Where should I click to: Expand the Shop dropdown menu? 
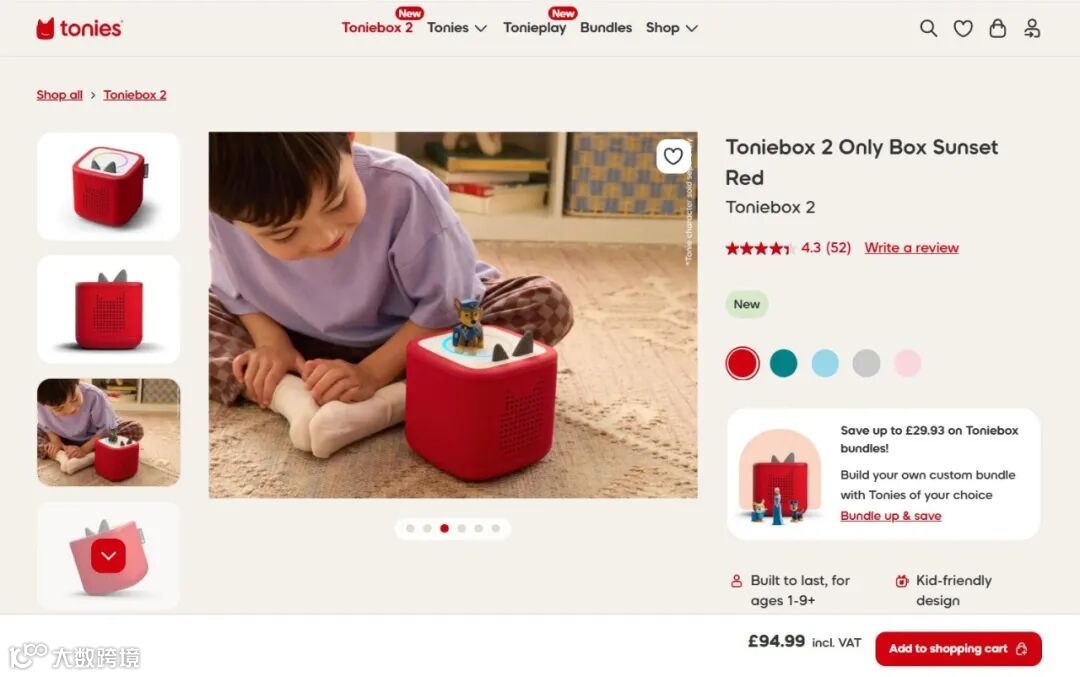[672, 28]
